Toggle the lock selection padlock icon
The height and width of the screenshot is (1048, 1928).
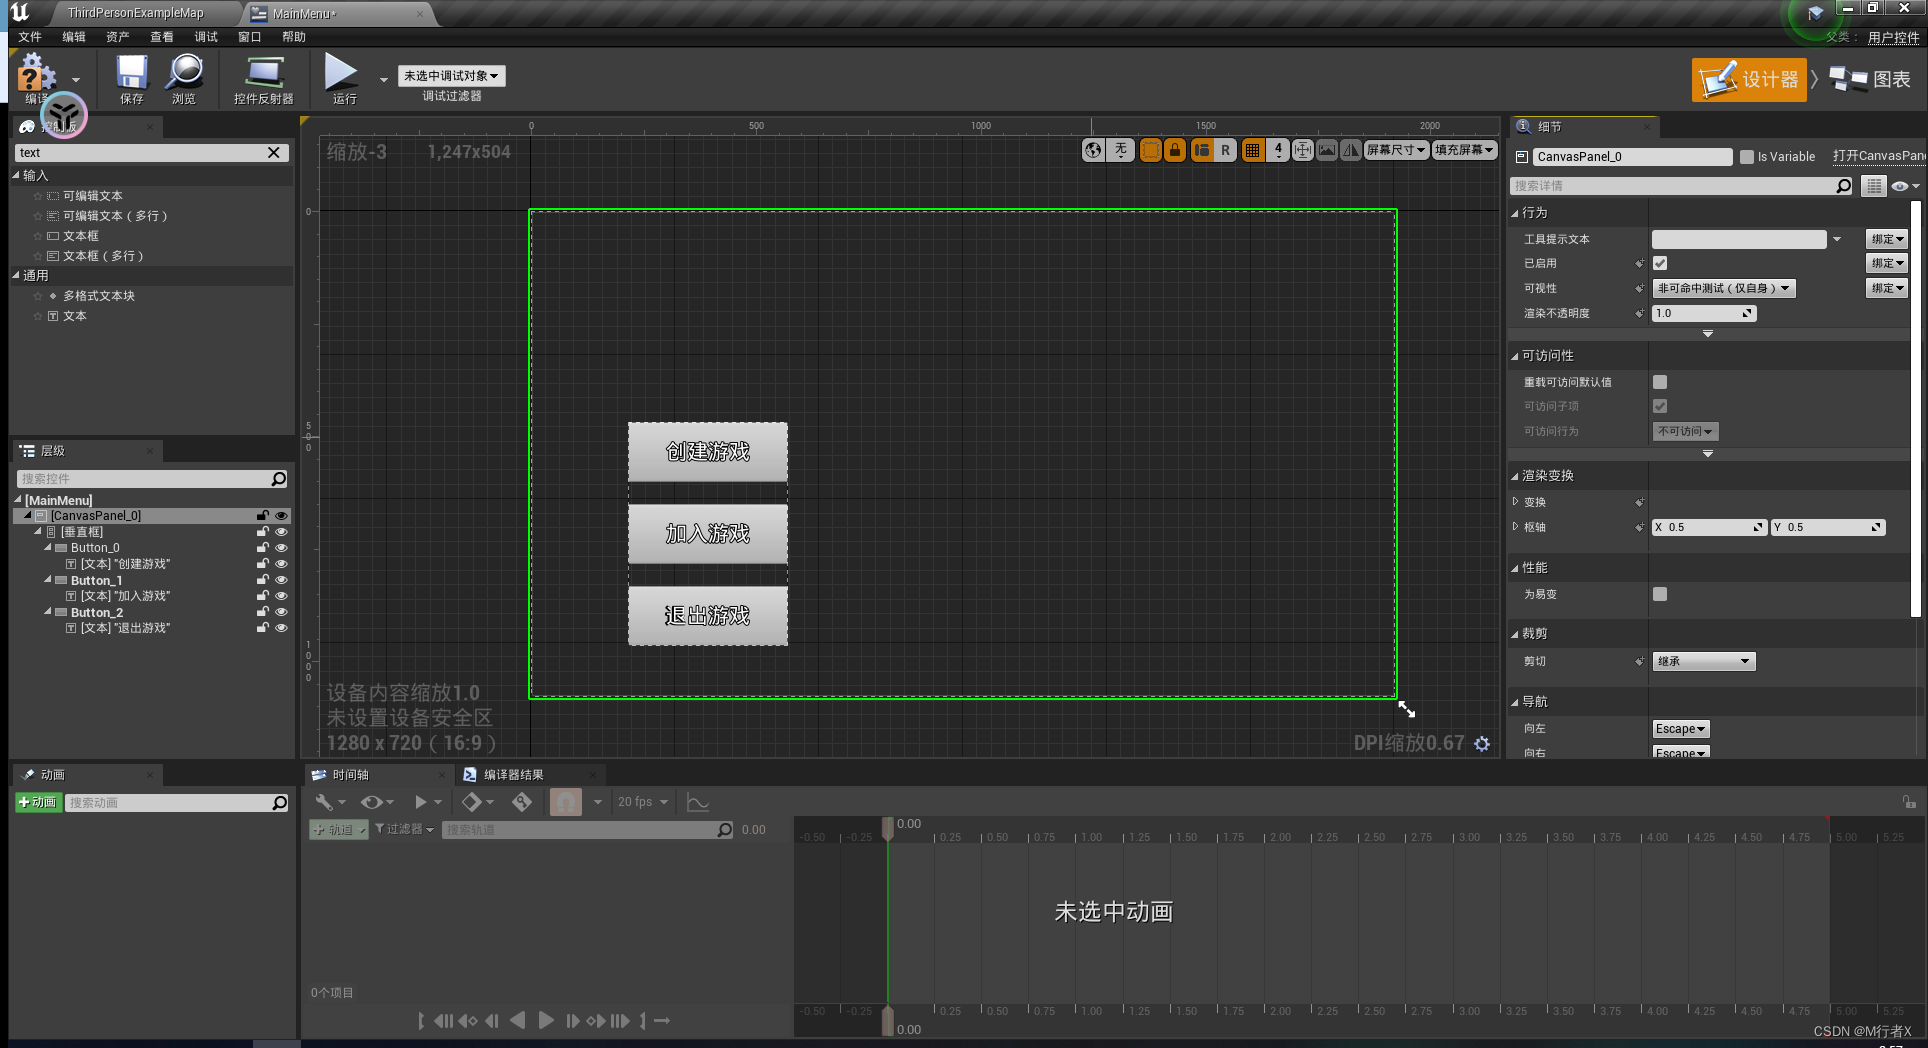click(1175, 150)
